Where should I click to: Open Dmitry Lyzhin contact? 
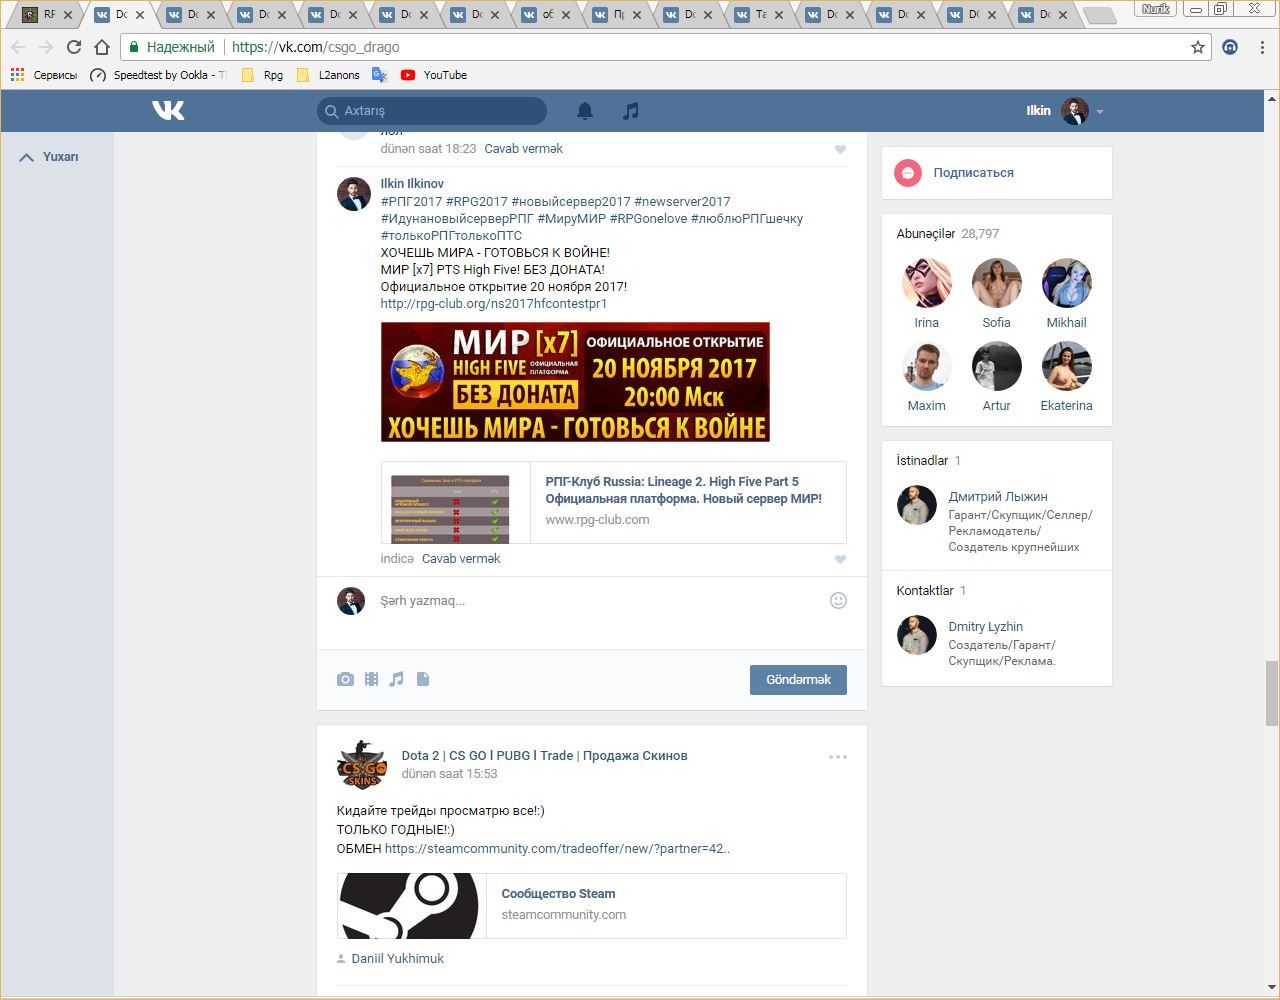tap(985, 627)
